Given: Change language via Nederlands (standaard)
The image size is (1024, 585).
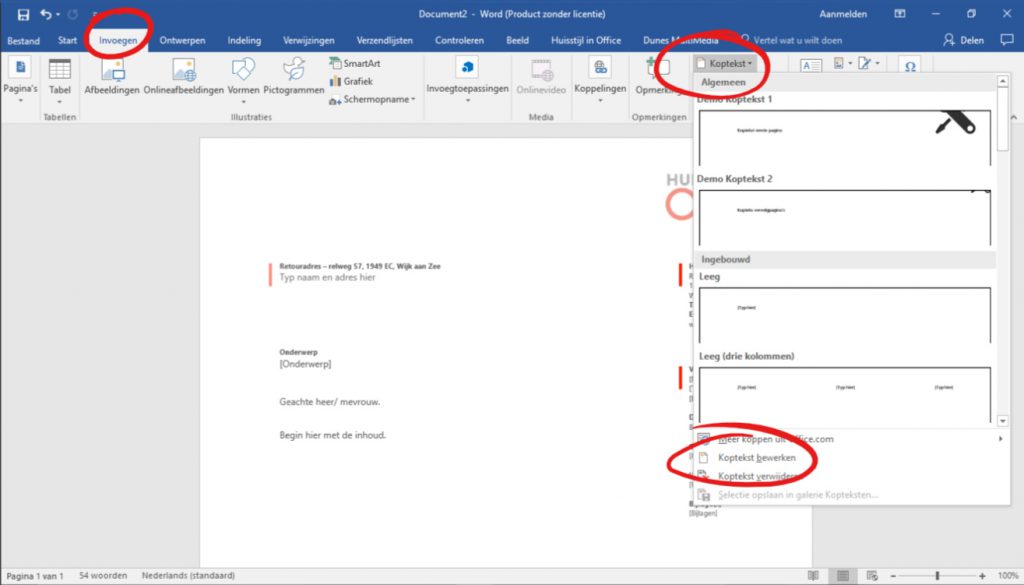Looking at the screenshot, I should (188, 576).
